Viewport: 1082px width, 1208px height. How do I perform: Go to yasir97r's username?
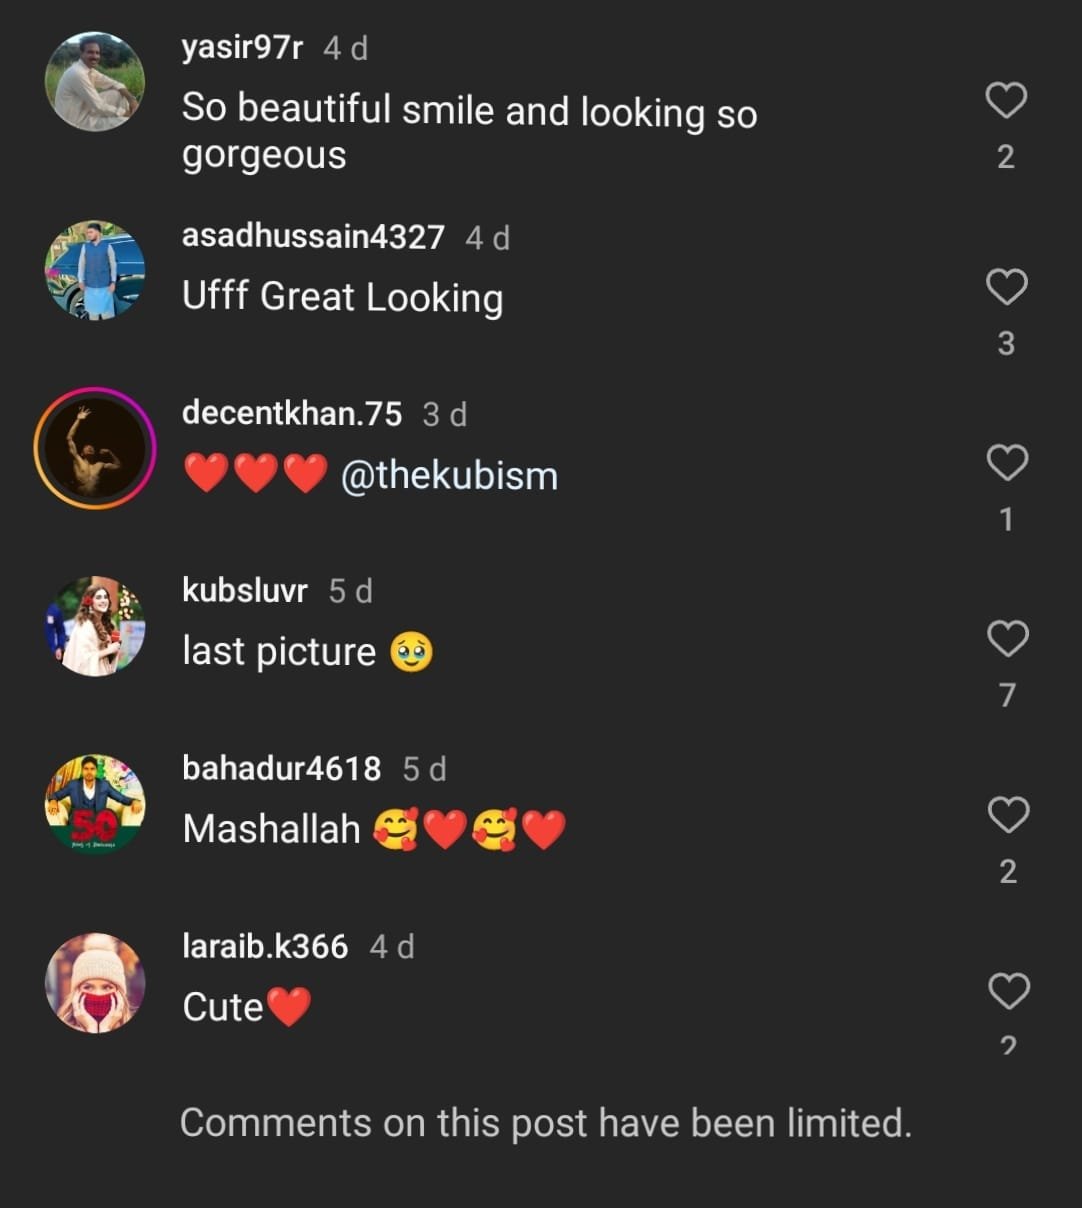(x=242, y=47)
